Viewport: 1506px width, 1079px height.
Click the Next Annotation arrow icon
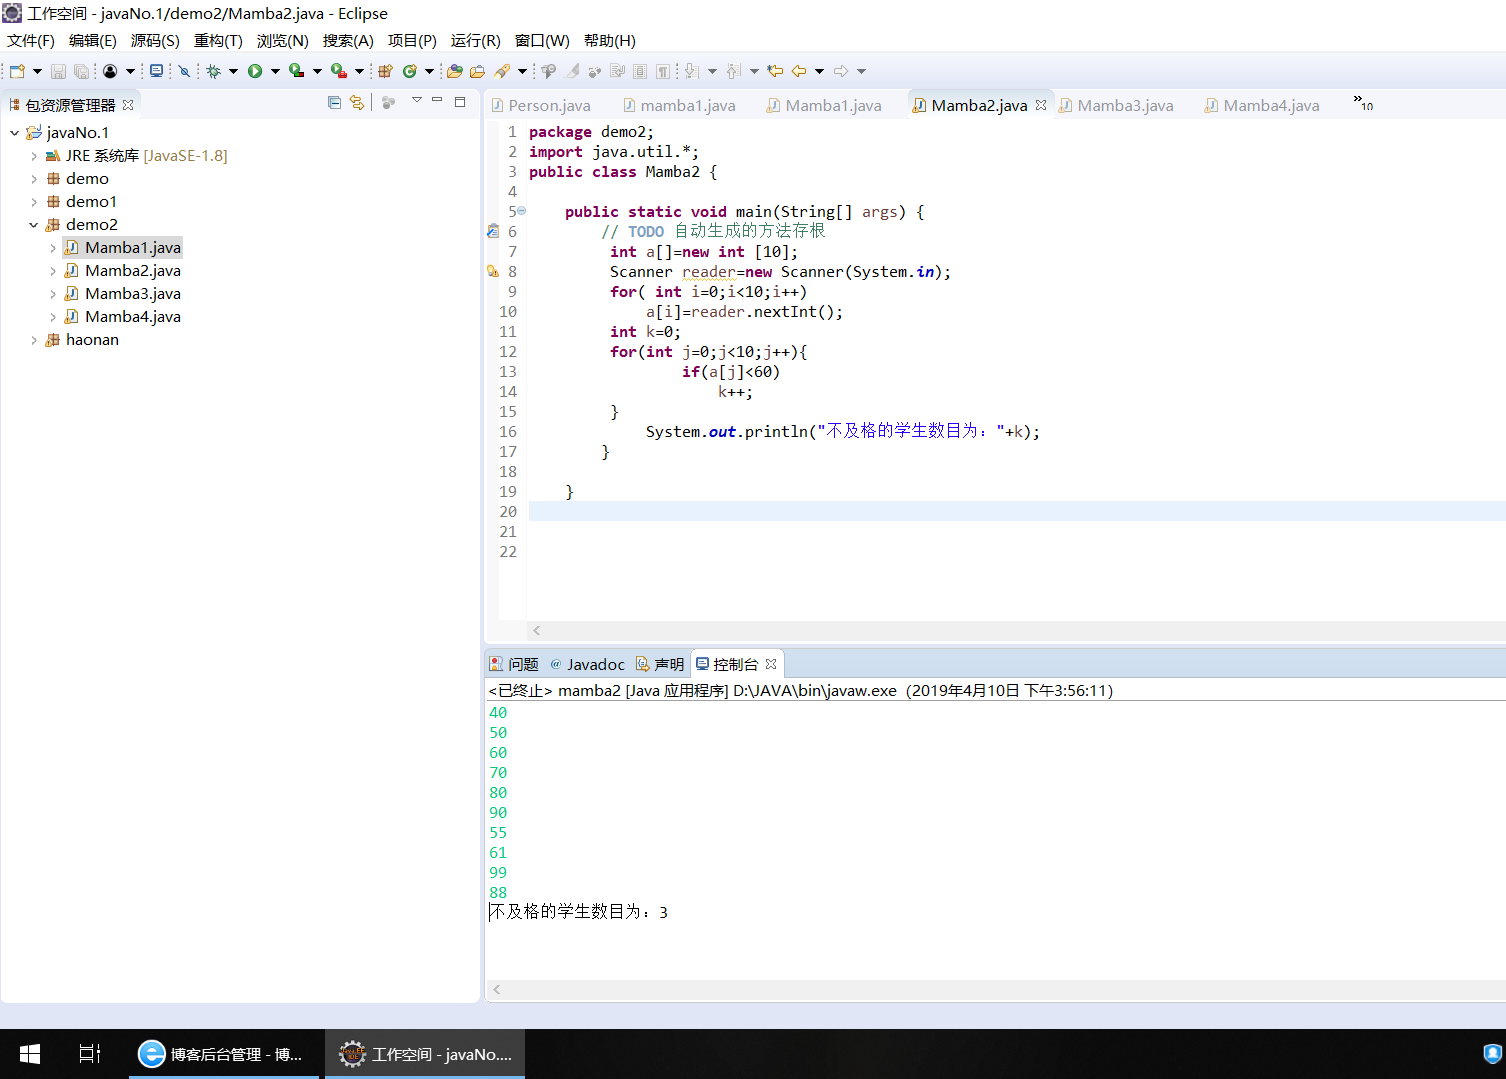click(691, 71)
